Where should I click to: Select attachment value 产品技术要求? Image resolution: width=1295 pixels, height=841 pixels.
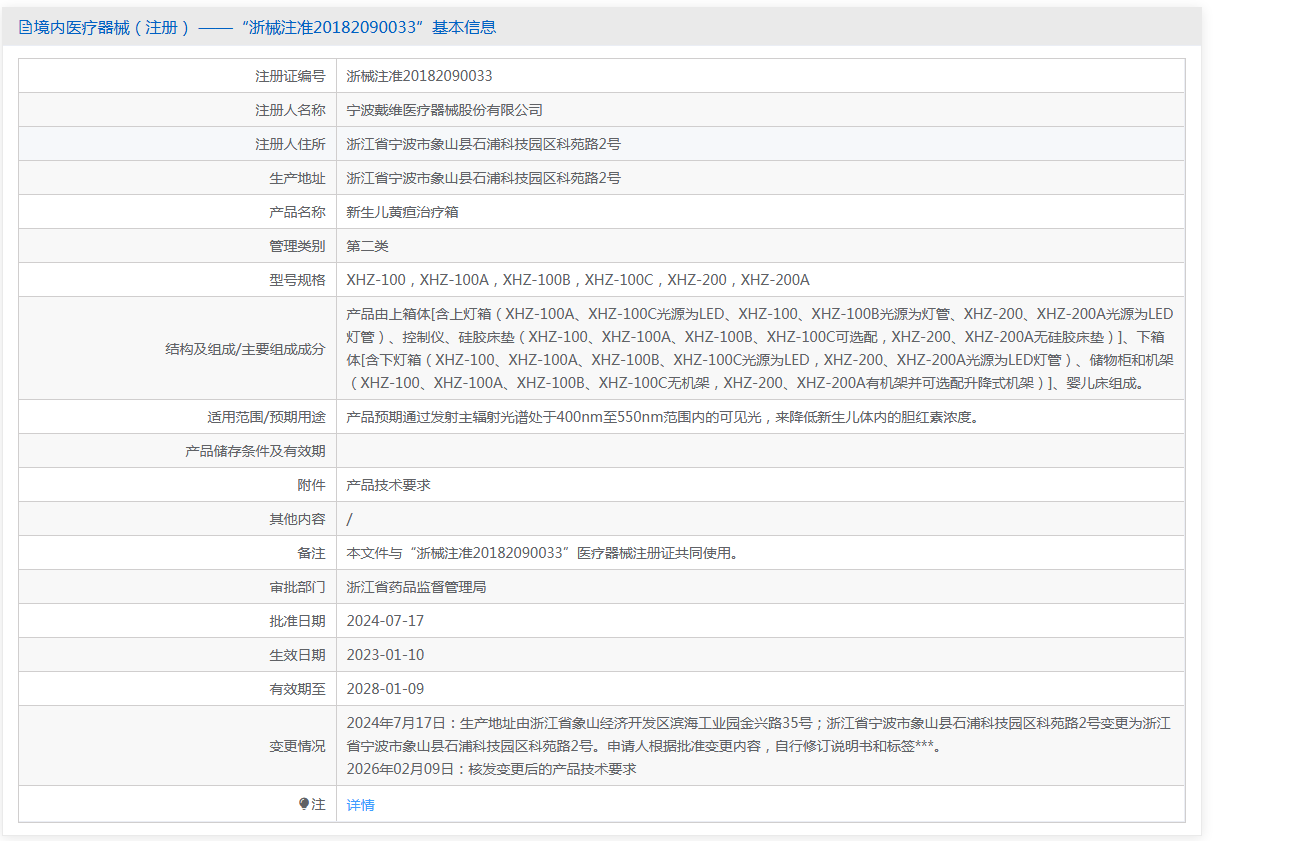click(x=388, y=485)
